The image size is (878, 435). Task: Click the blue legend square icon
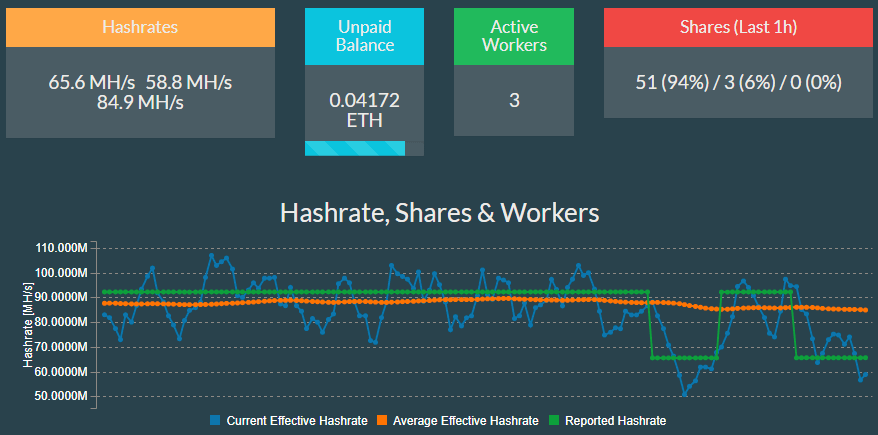coord(215,421)
